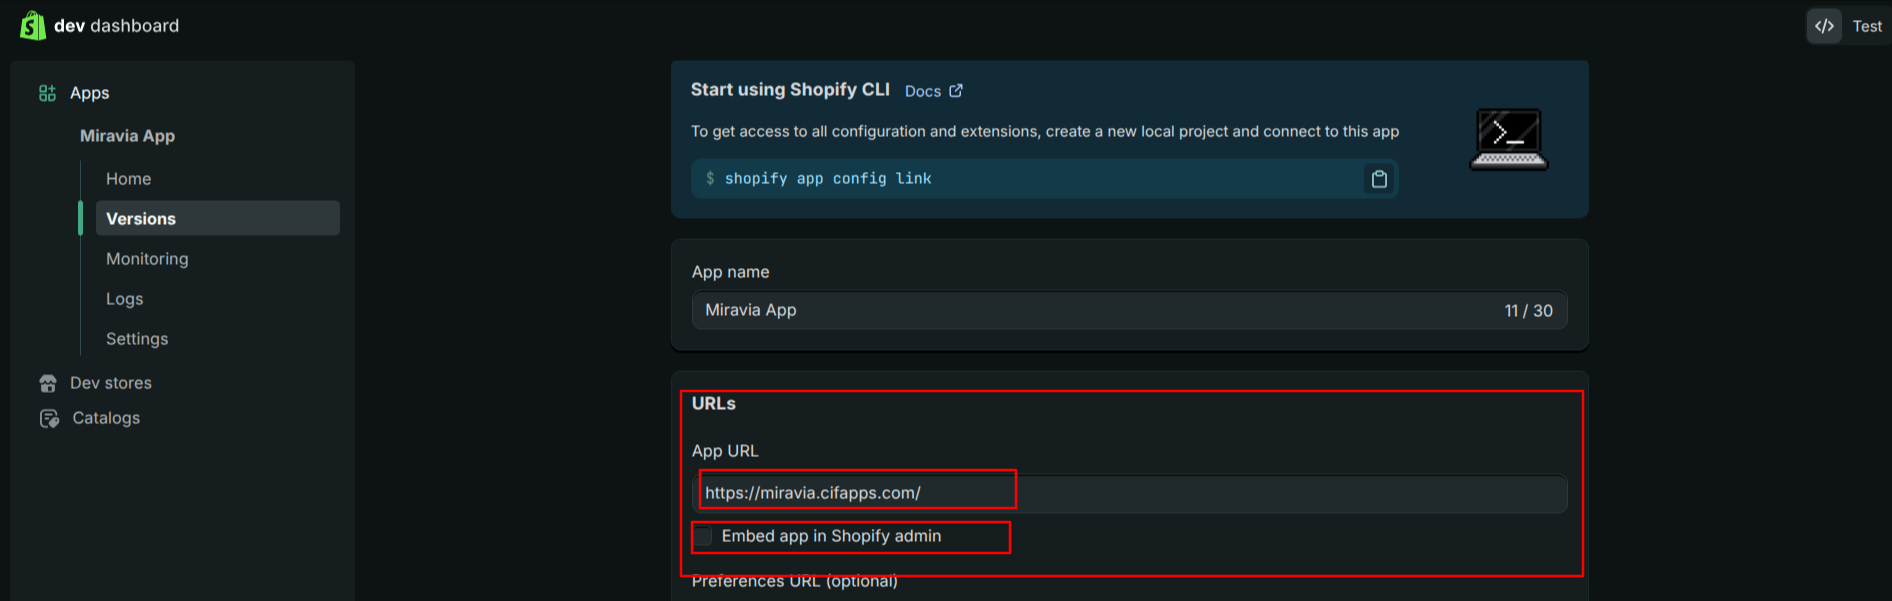Click the Dev stores storefront icon
Image resolution: width=1892 pixels, height=601 pixels.
(48, 383)
